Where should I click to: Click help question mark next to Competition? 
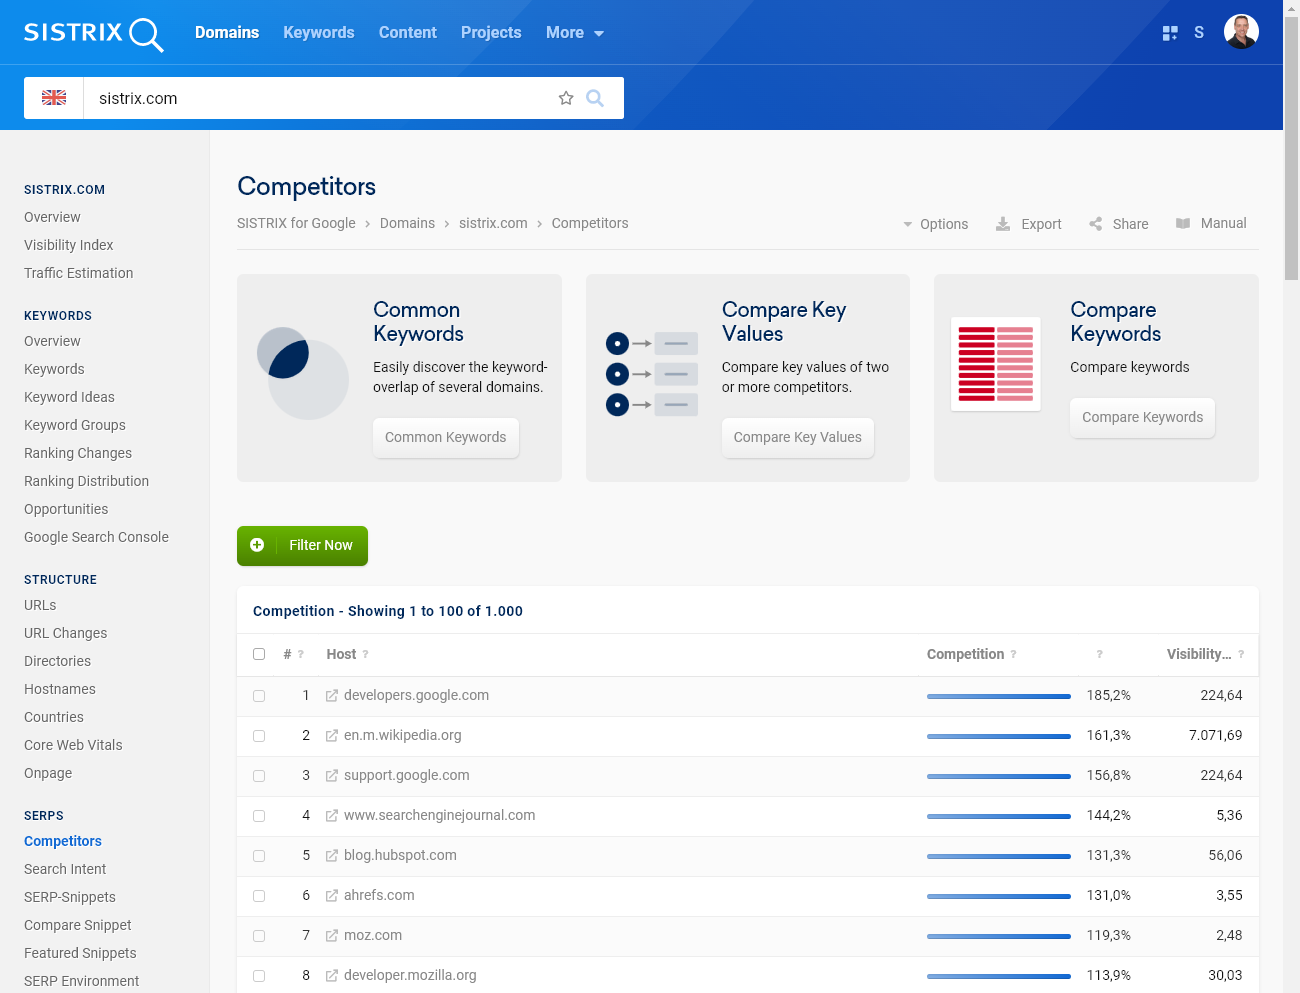[x=1013, y=654]
